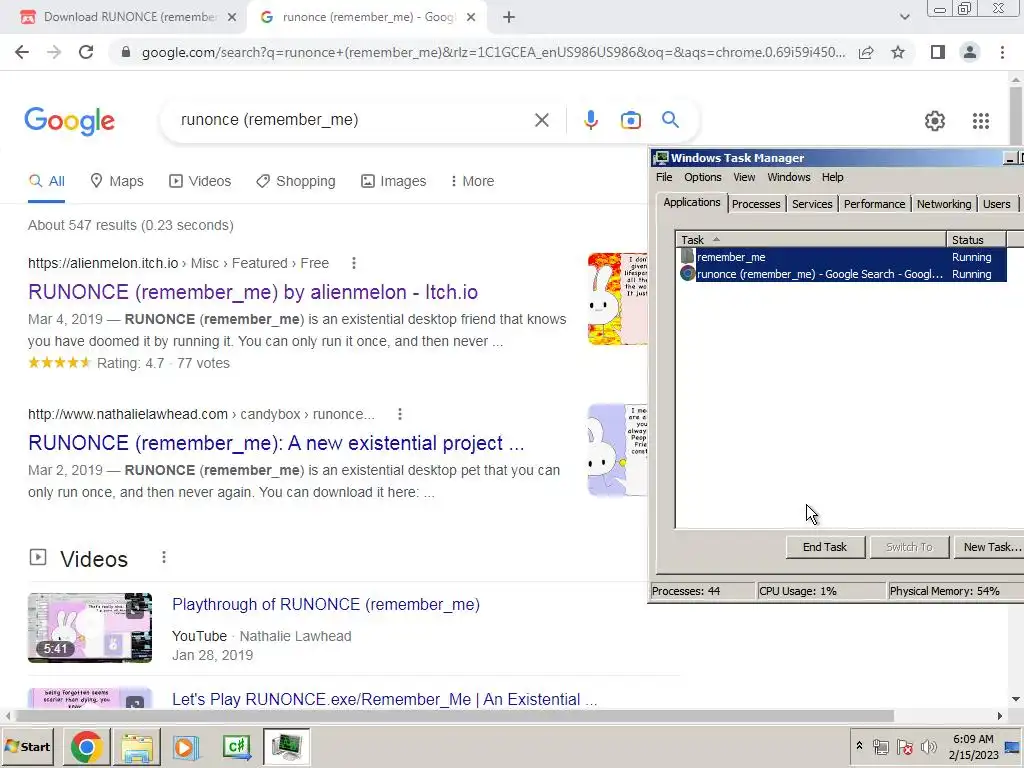Switch to Maps results

tap(117, 182)
